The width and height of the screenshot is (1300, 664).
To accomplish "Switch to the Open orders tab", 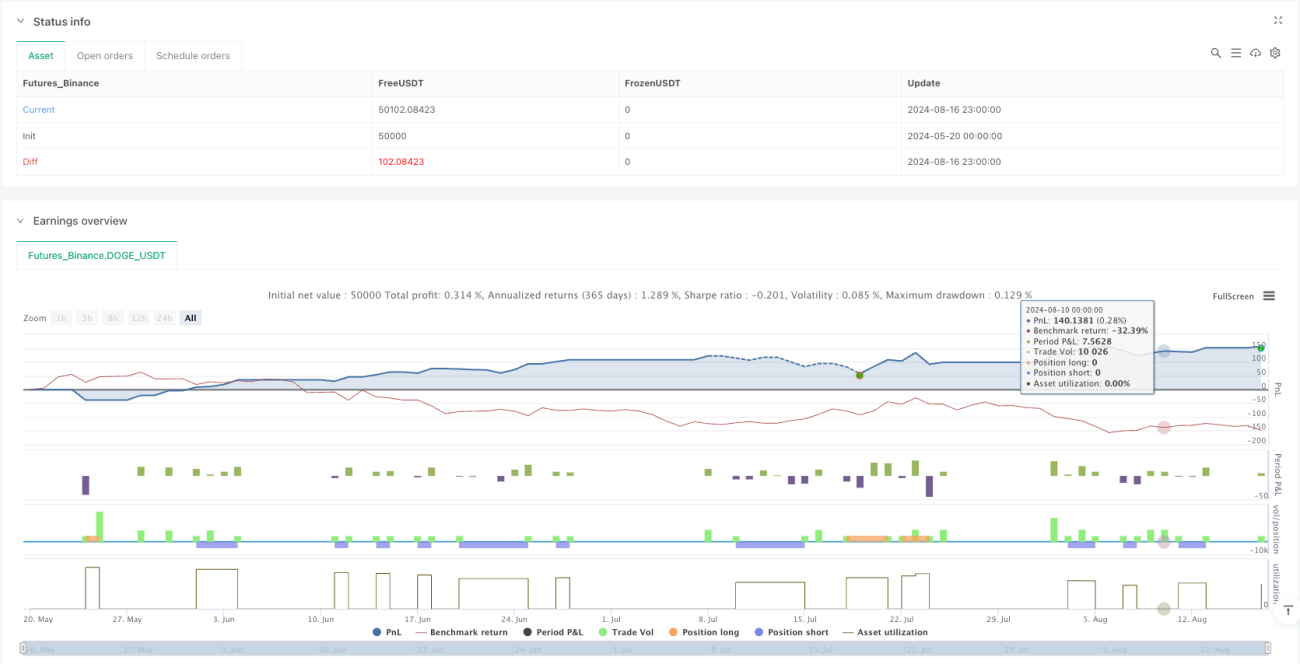I will coord(105,56).
